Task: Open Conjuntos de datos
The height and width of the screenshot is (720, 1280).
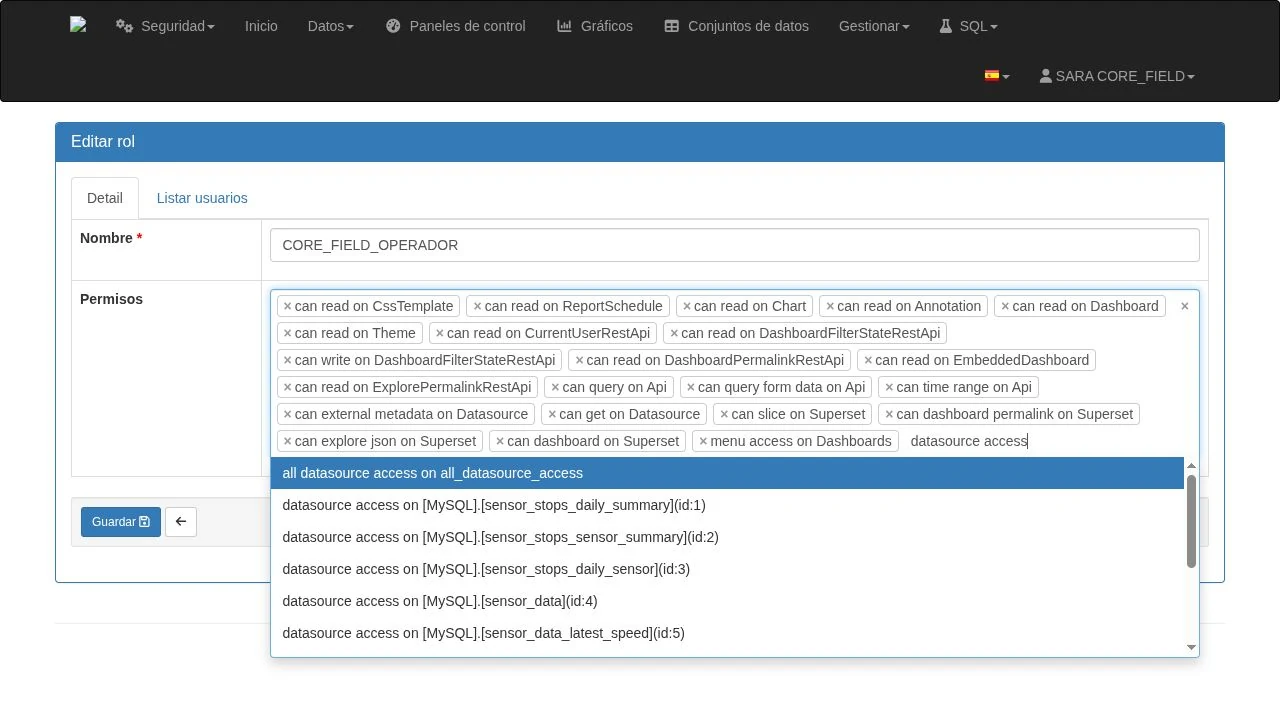Action: pos(736,26)
